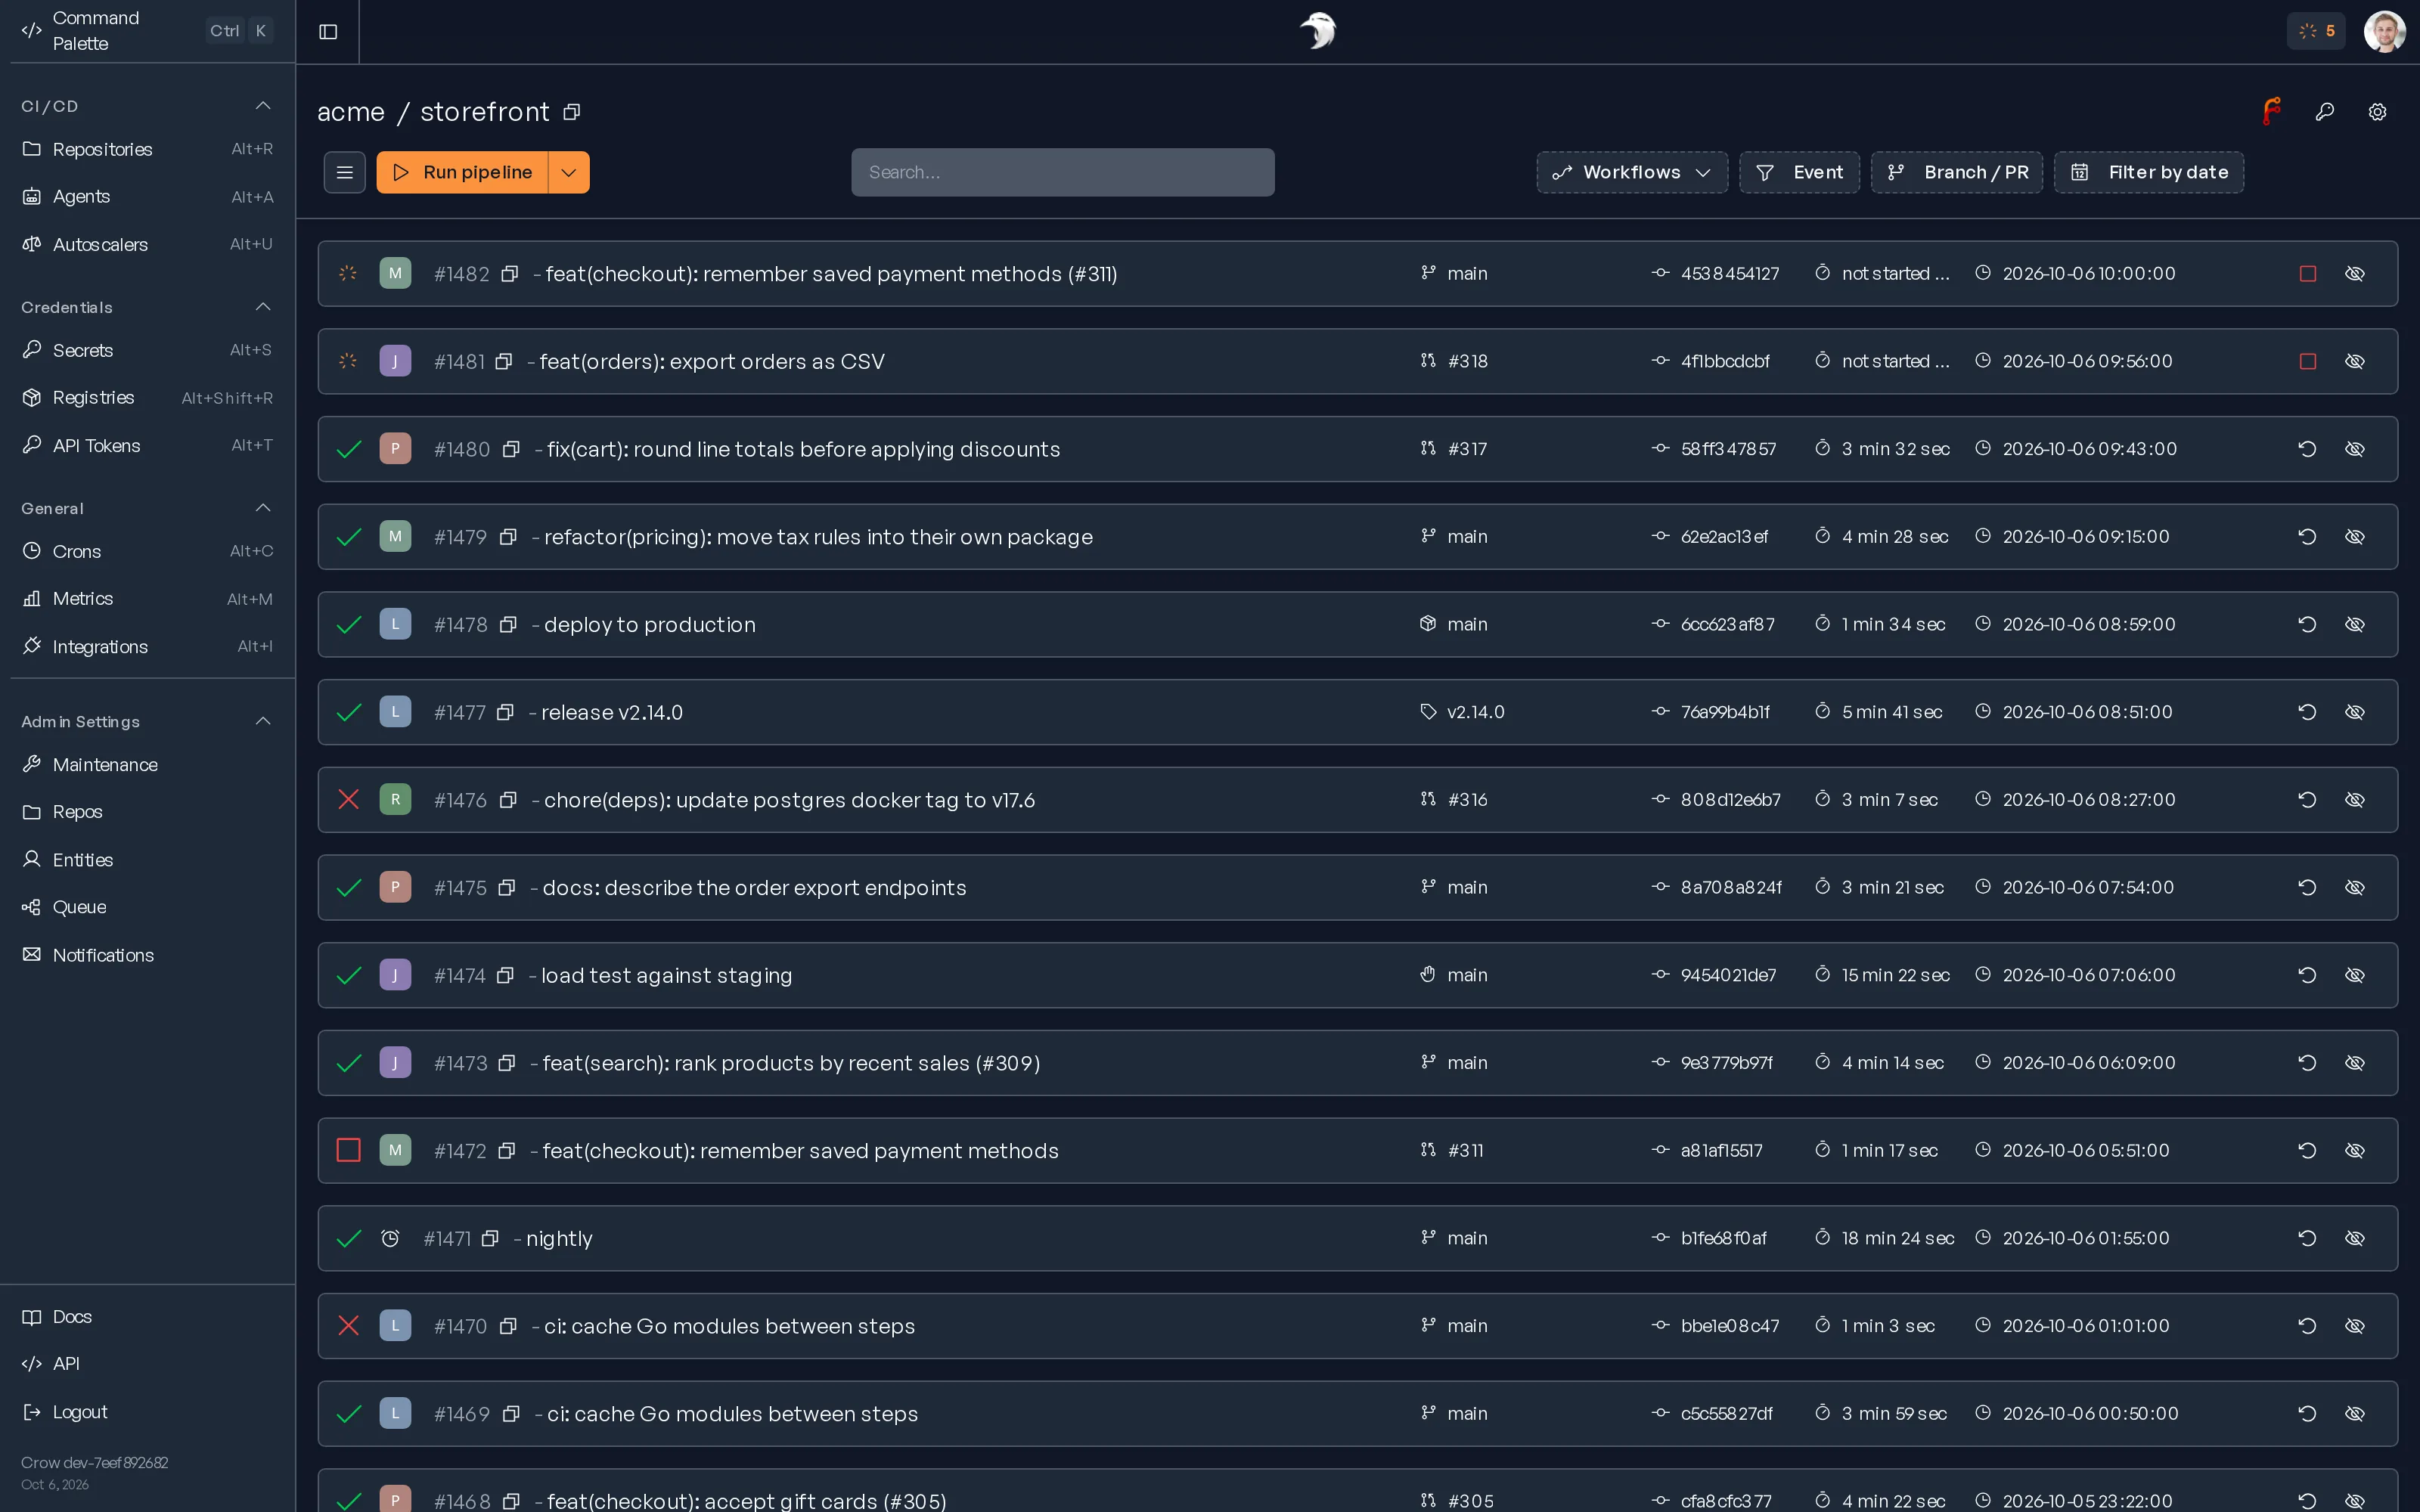
Task: Hide pipeline #1474 load test eye icon
Action: point(2355,975)
